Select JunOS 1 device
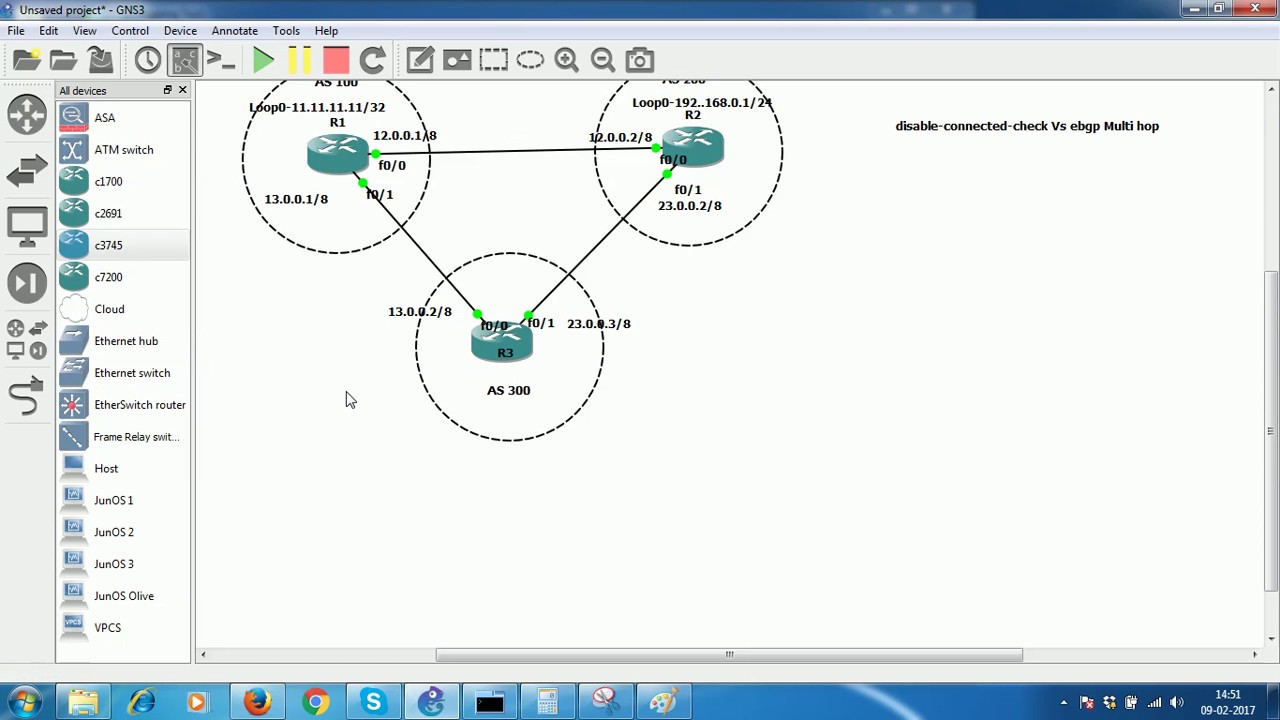 point(123,500)
